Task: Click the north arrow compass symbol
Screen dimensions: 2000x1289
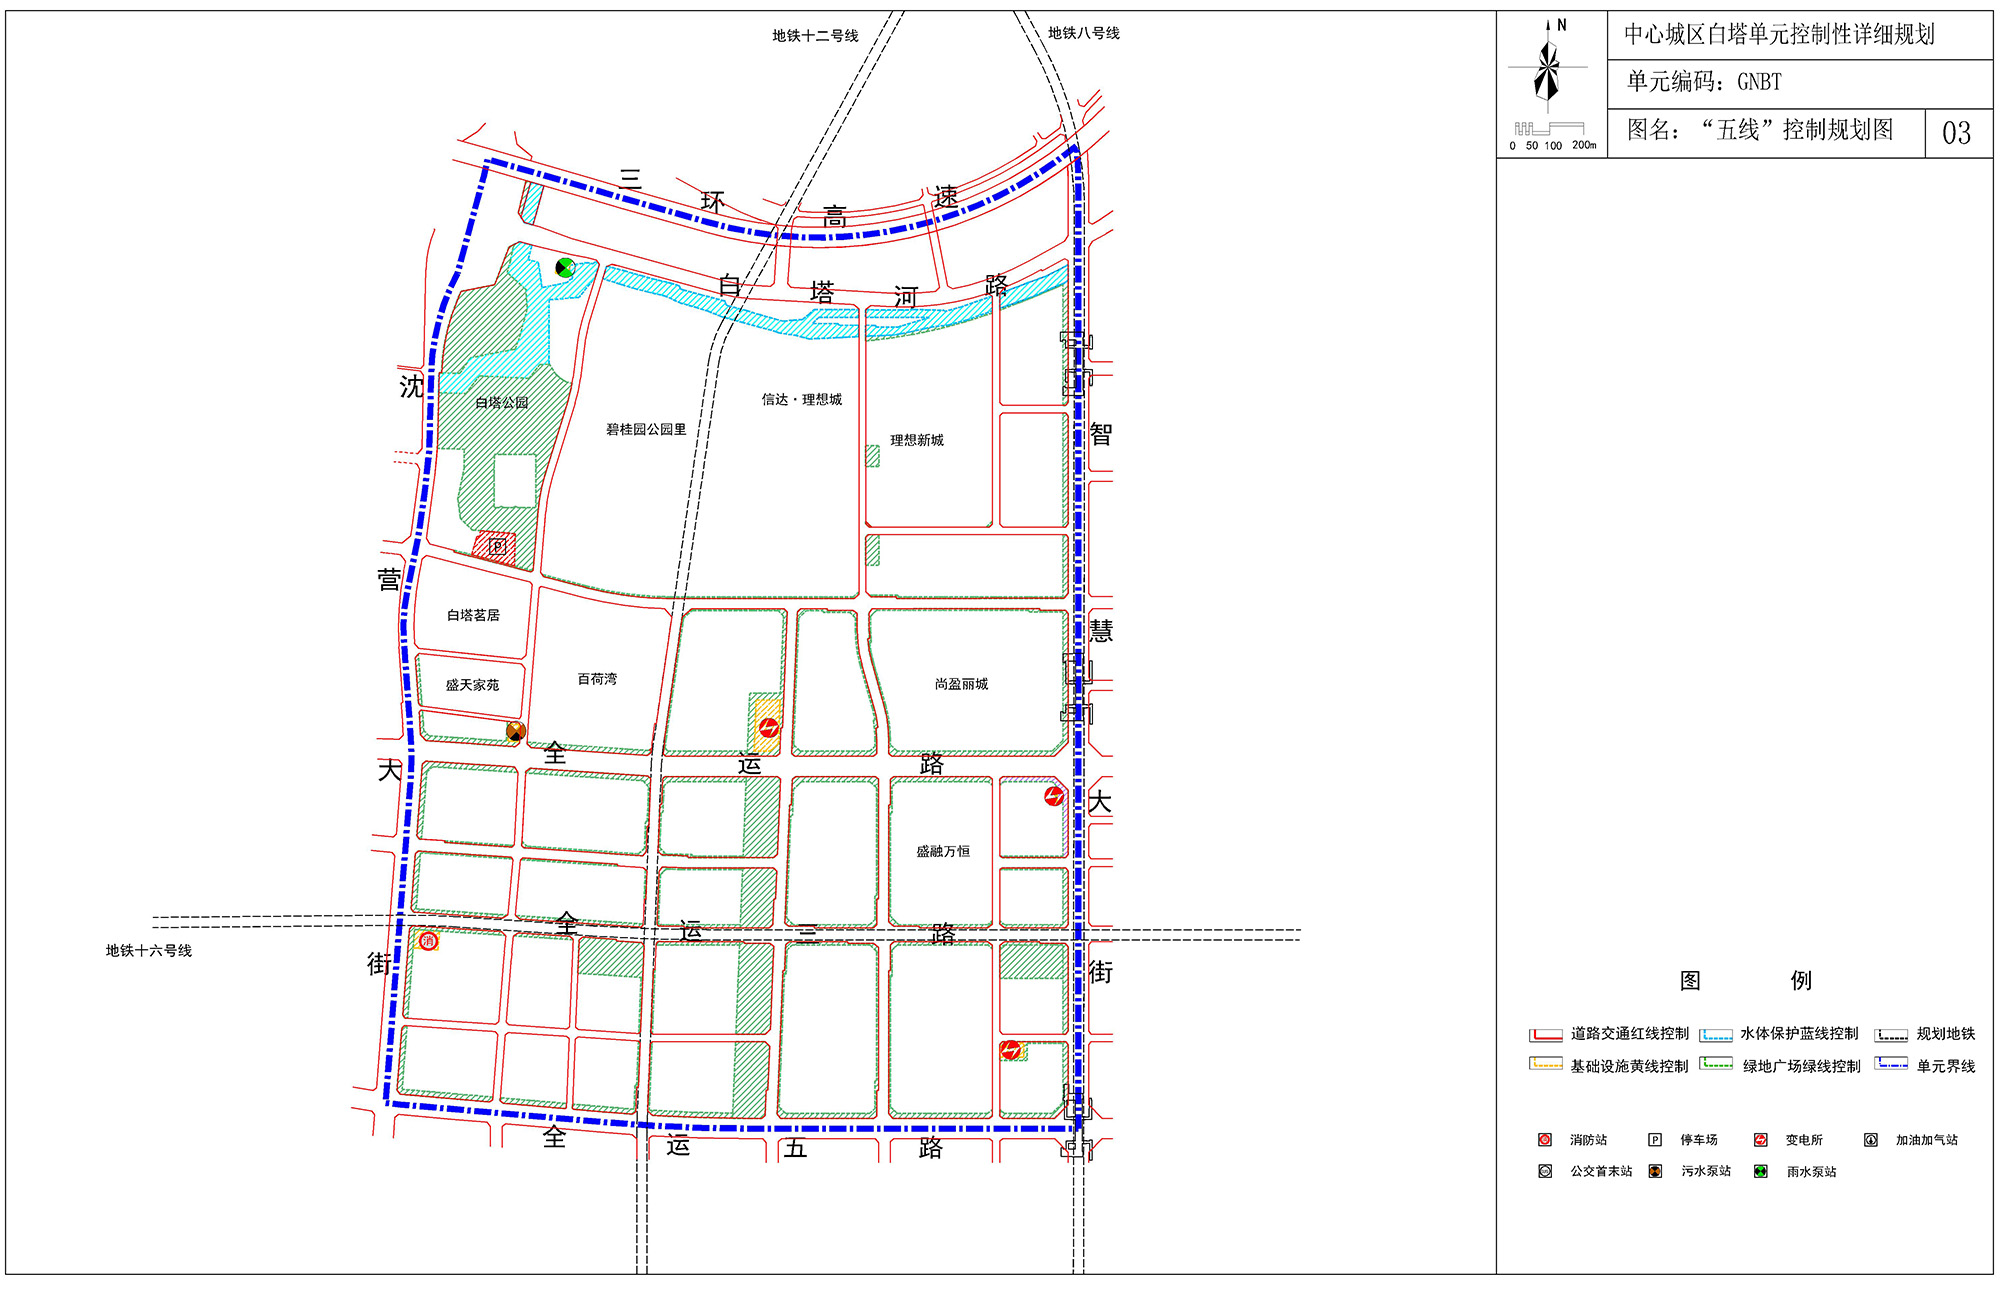Action: tap(1548, 68)
